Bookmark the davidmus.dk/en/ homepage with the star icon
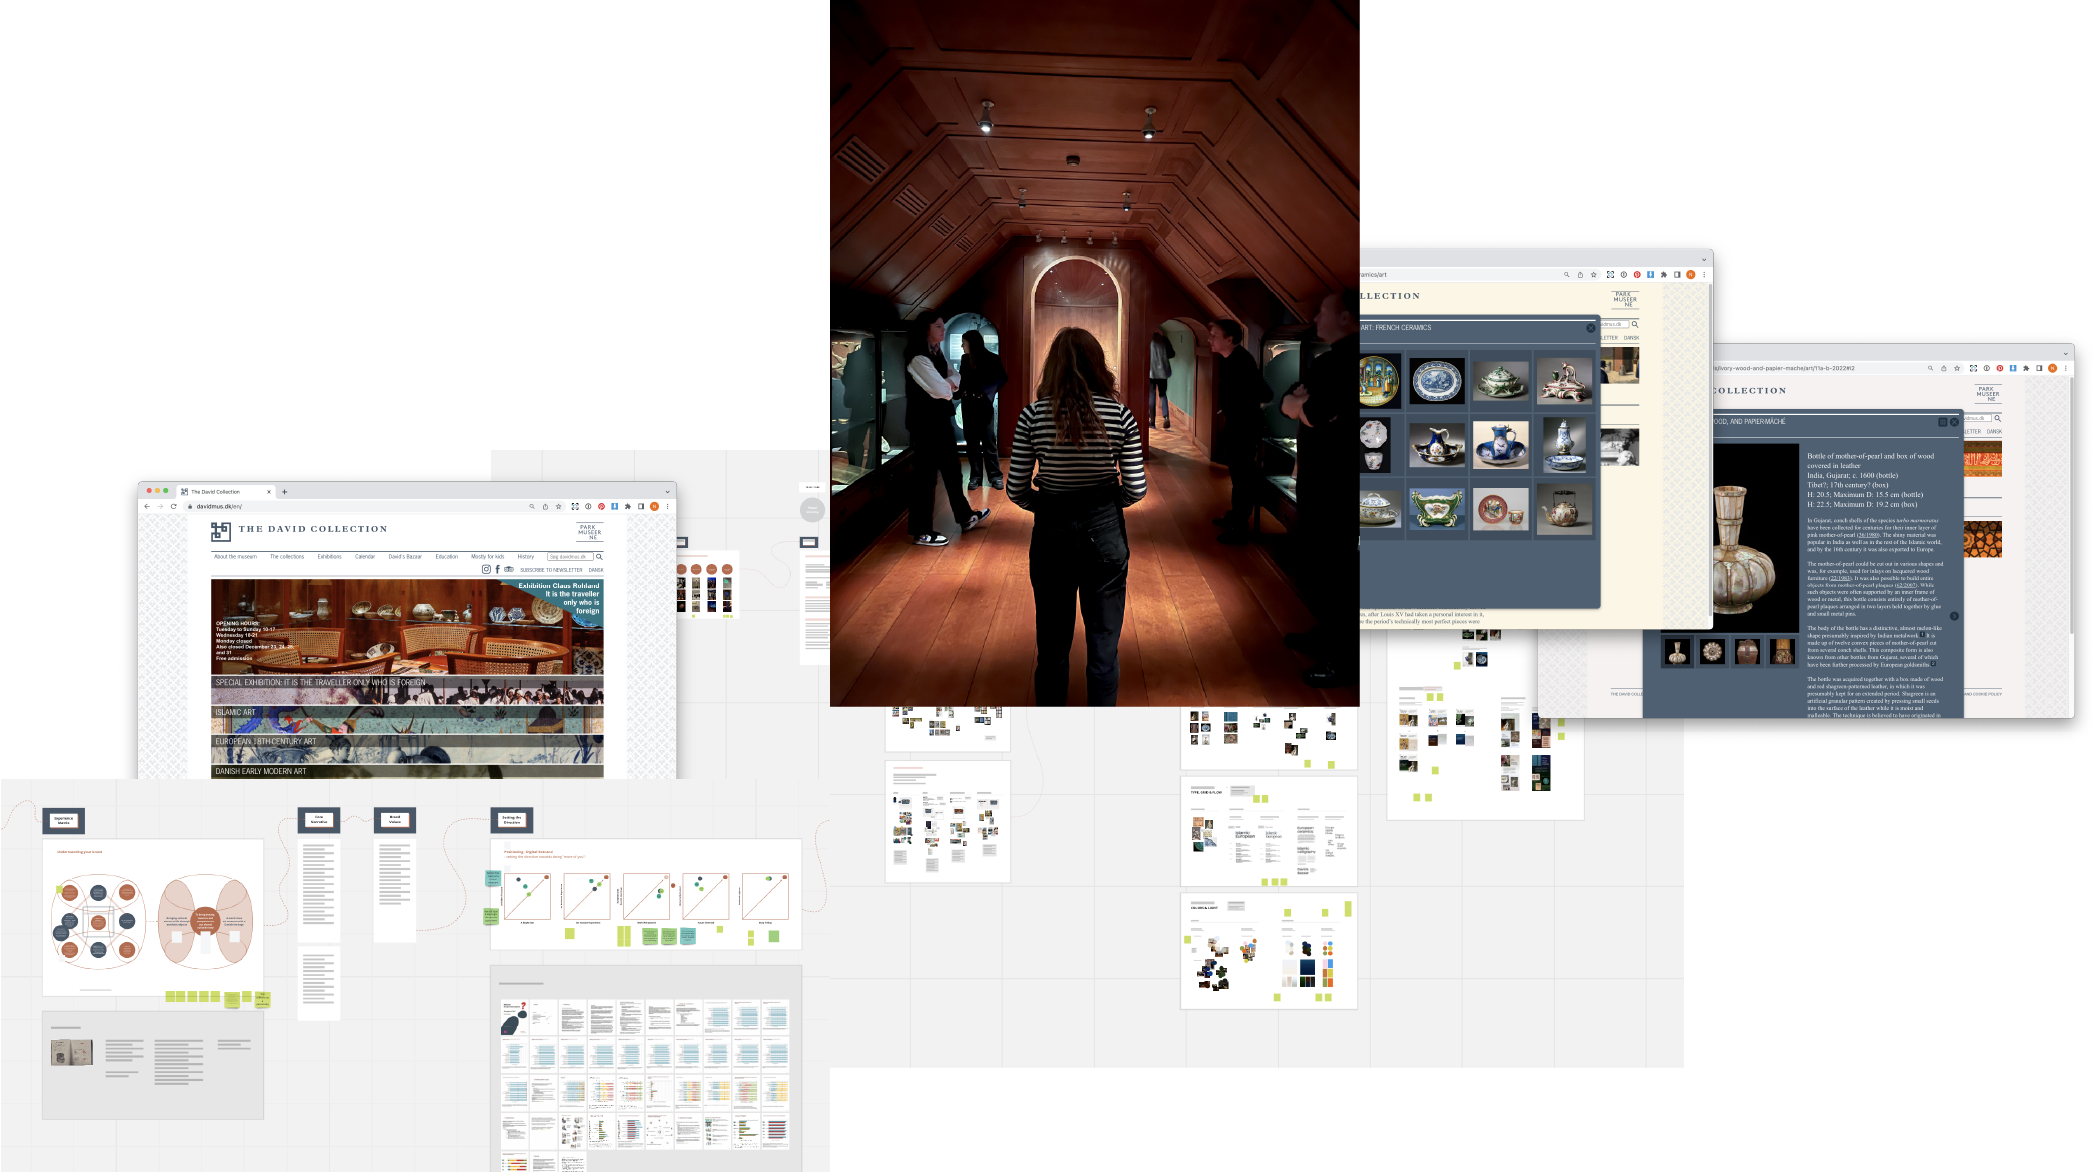 (559, 506)
